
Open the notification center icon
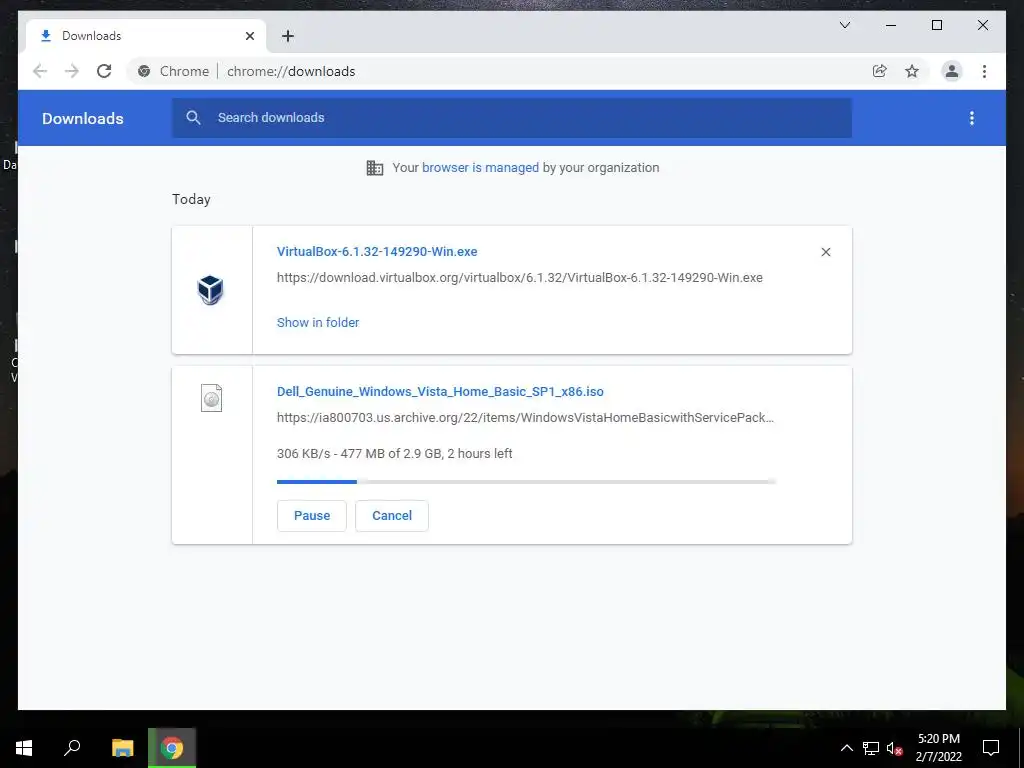[x=991, y=748]
